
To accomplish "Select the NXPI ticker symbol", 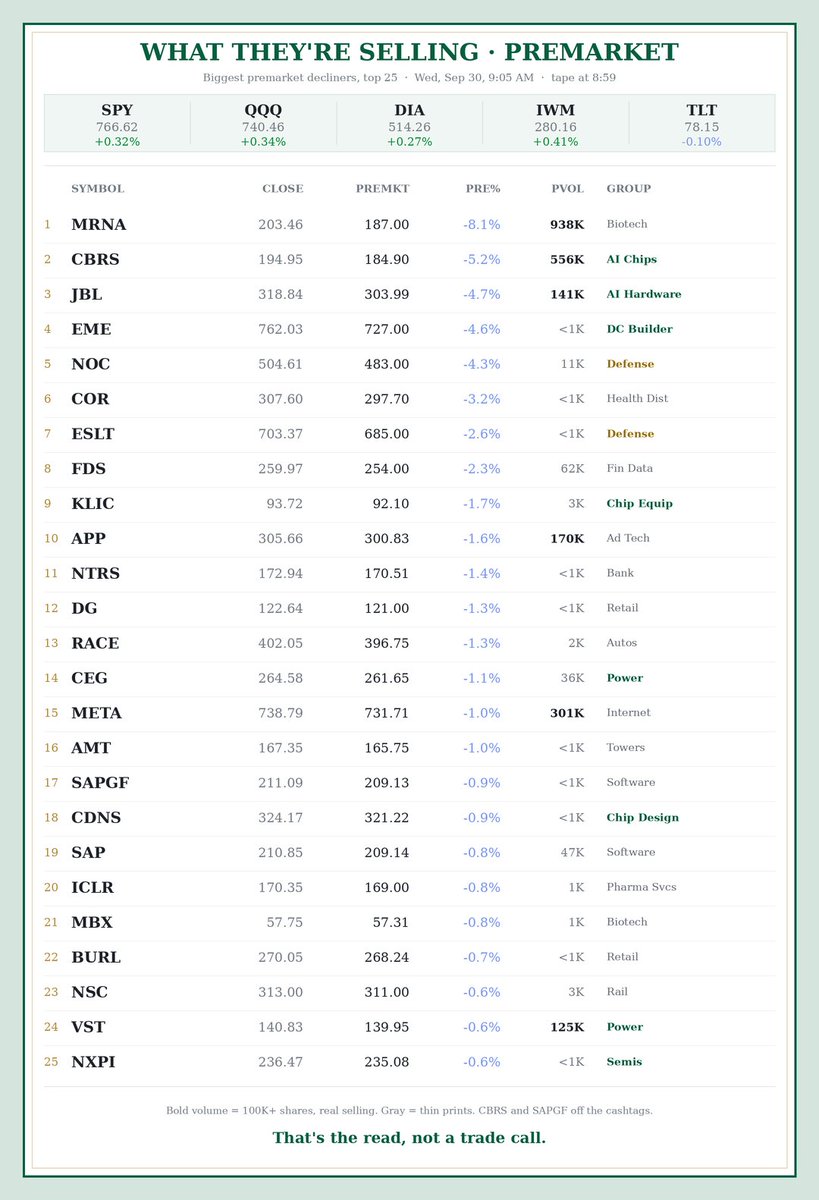I will click(93, 1062).
